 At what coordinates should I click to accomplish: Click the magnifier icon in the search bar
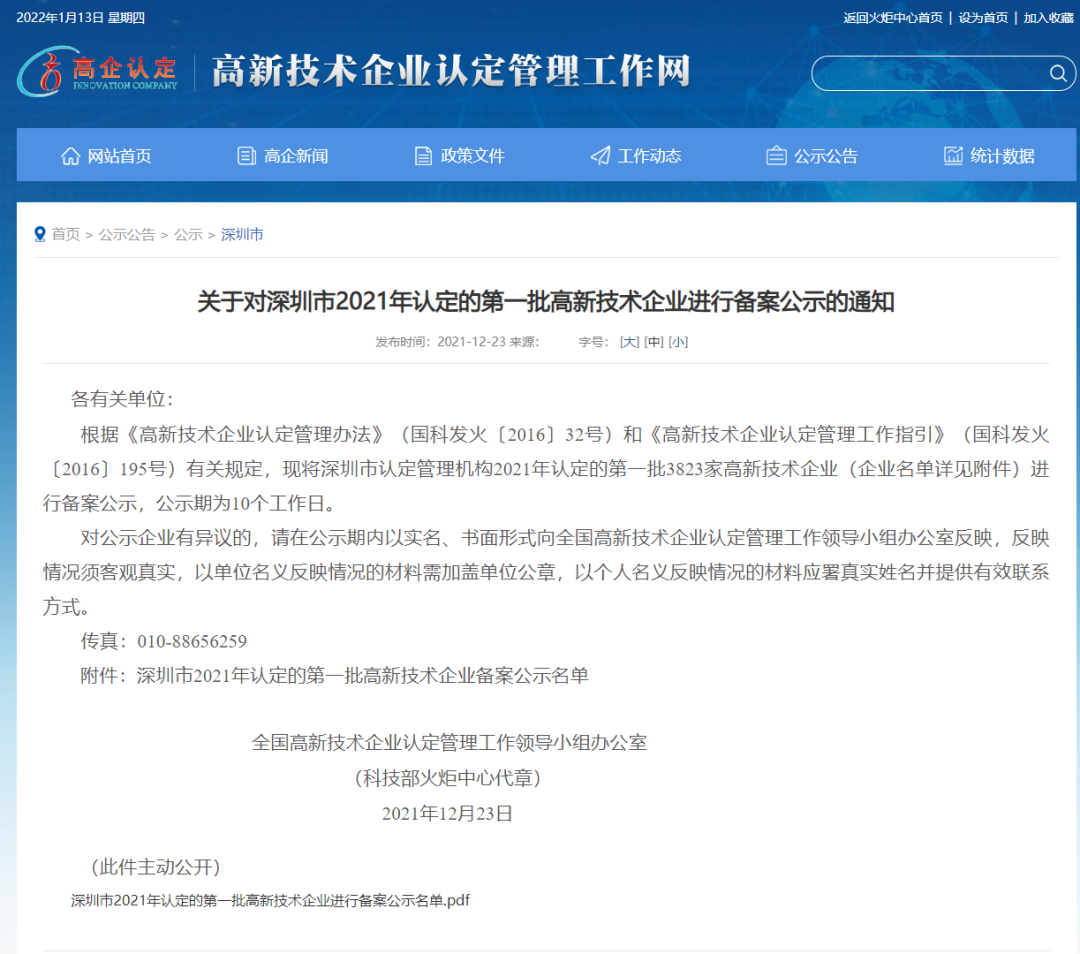(x=1058, y=73)
